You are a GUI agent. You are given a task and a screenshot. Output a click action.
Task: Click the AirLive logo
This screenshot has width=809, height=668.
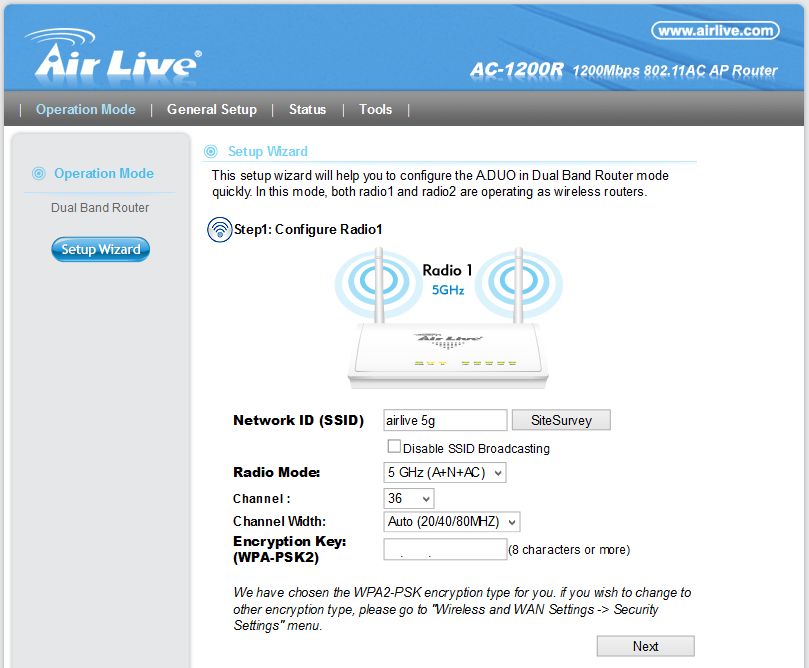click(113, 55)
